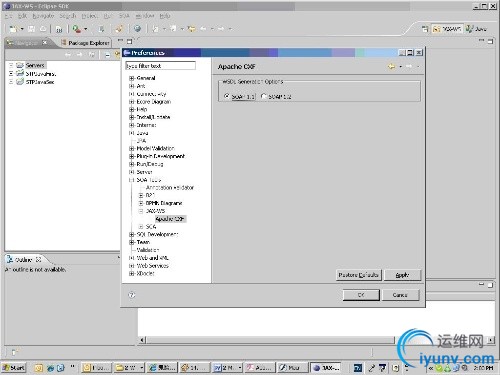Open the back history dropdown in Preferences
This screenshot has width=500, height=375.
tap(400, 67)
